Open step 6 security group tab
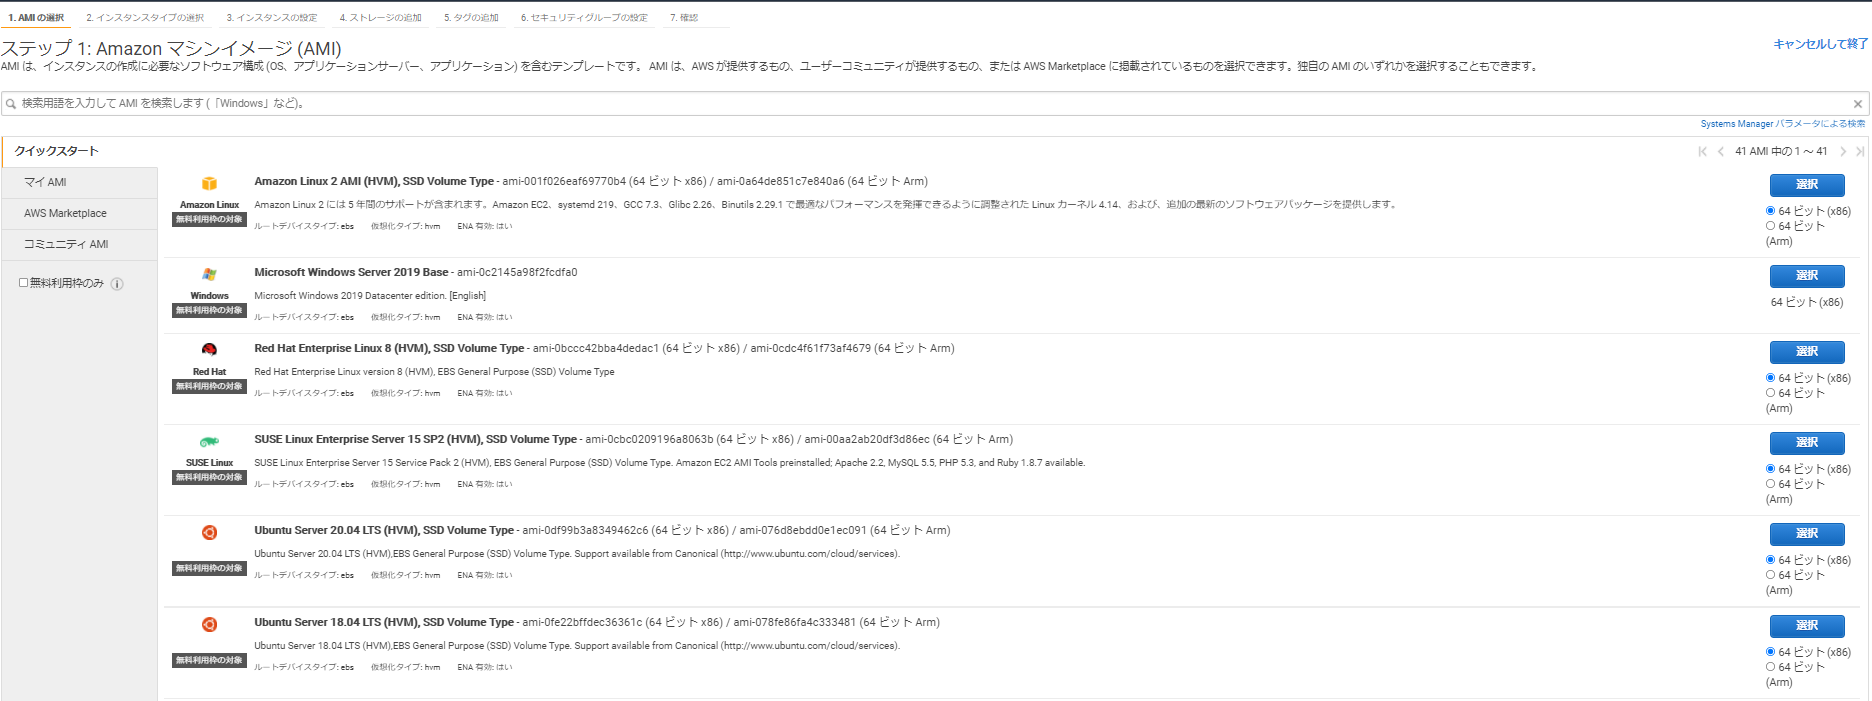Image resolution: width=1872 pixels, height=701 pixels. (584, 18)
